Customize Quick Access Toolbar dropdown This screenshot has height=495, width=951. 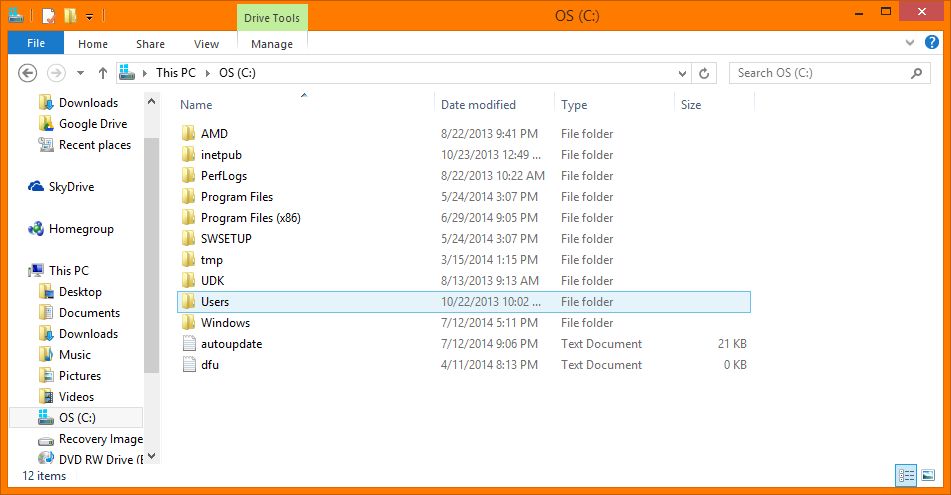[x=89, y=16]
